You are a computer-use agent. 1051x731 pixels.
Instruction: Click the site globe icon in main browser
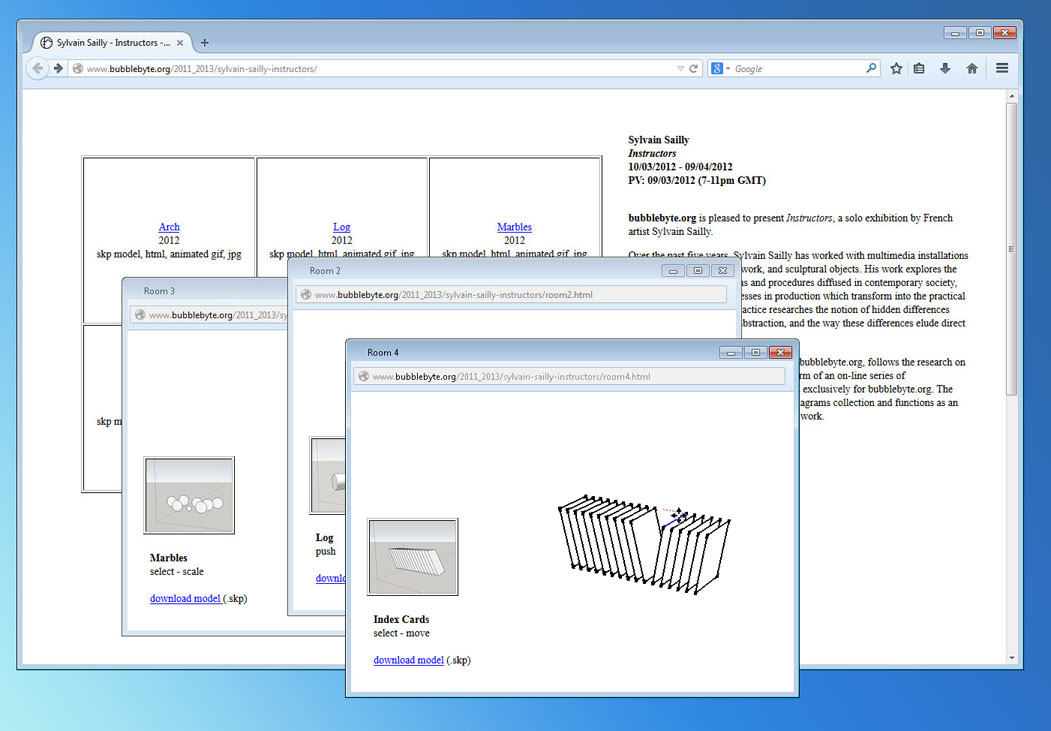pyautogui.click(x=78, y=68)
